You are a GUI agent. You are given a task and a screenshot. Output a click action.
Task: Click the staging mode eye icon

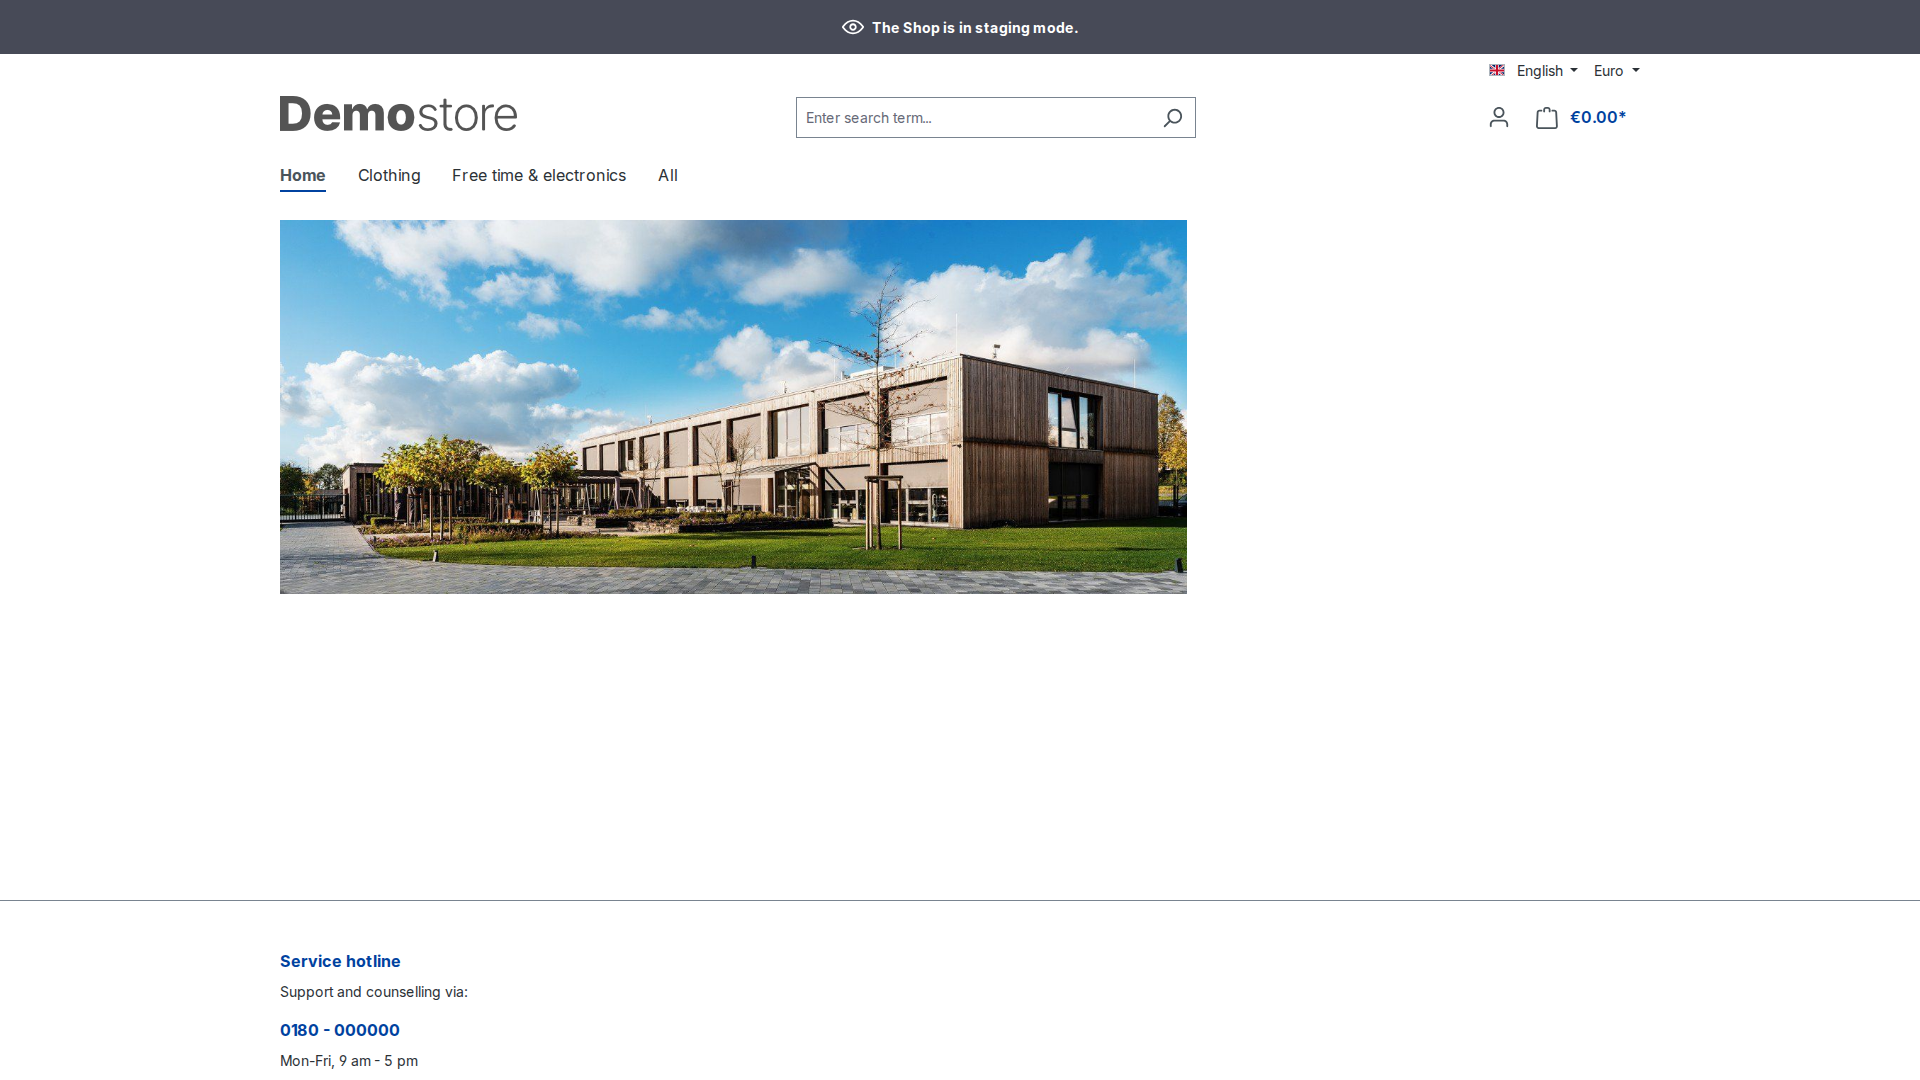(852, 27)
